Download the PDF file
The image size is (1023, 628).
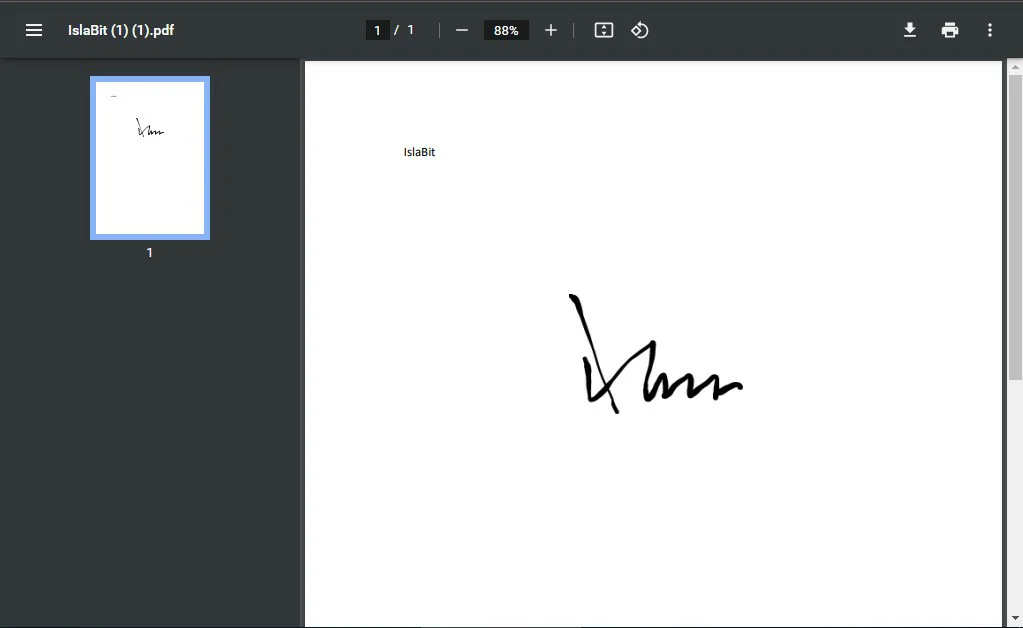(x=909, y=30)
